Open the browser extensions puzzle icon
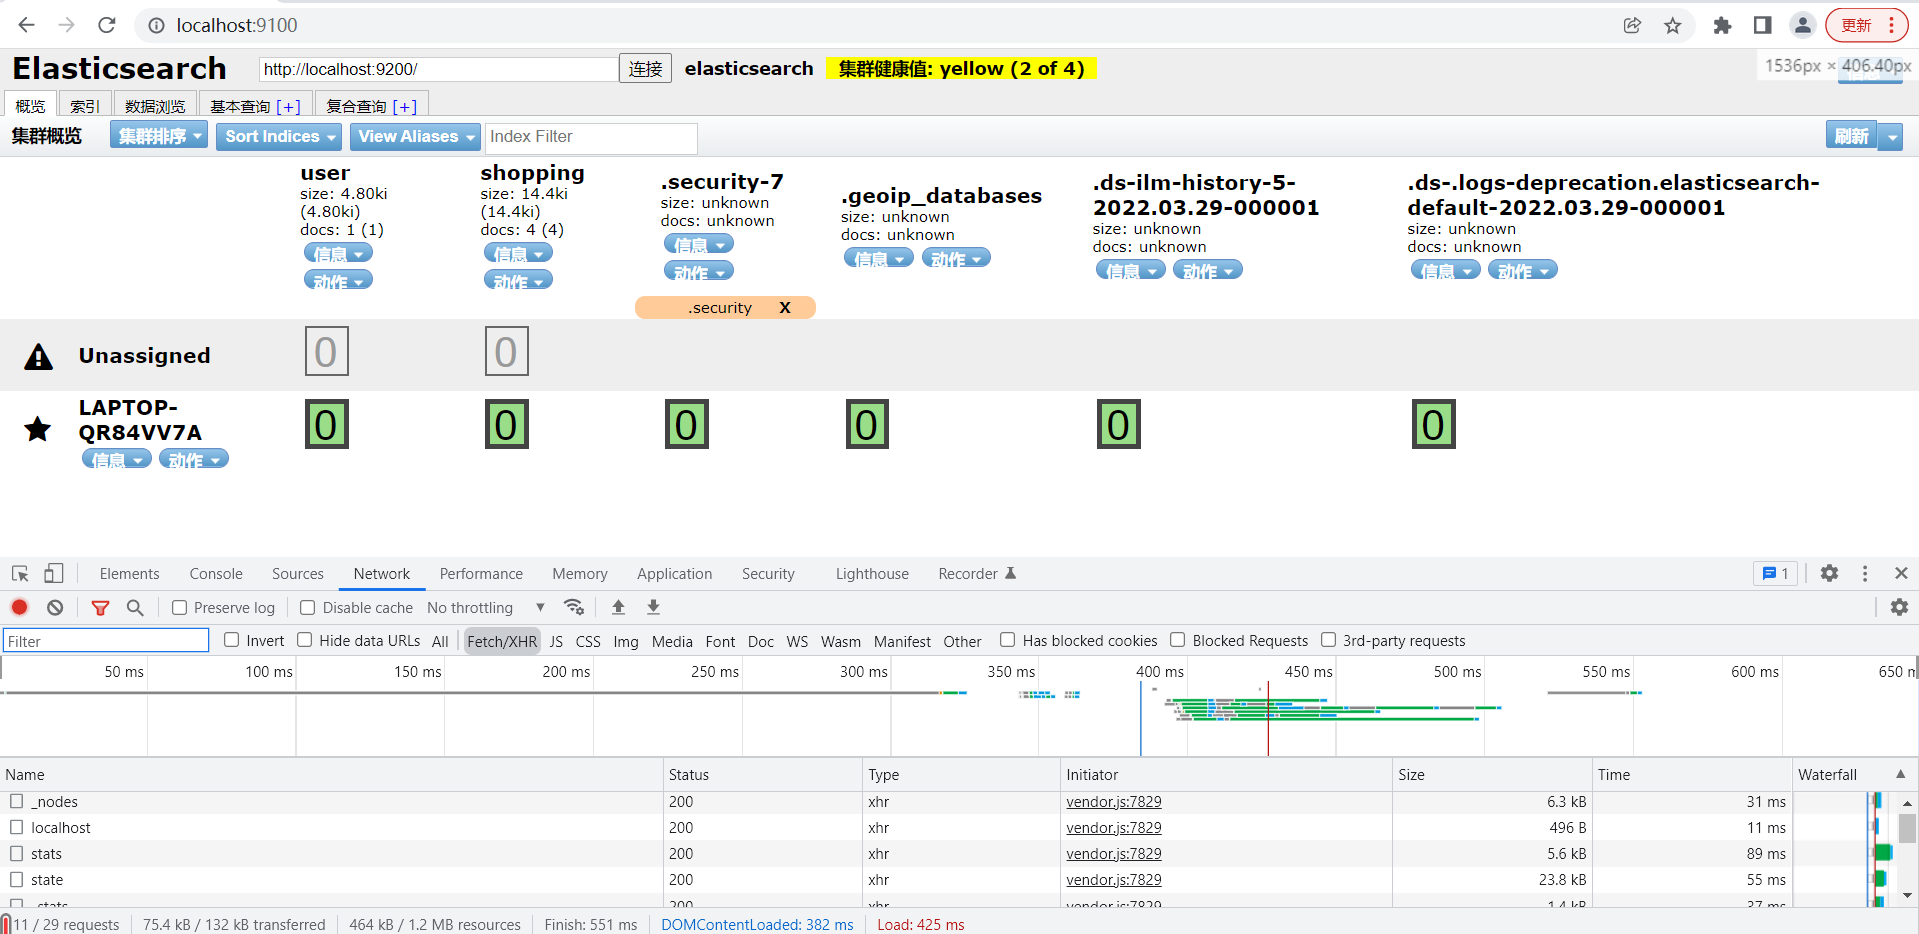 (x=1722, y=26)
